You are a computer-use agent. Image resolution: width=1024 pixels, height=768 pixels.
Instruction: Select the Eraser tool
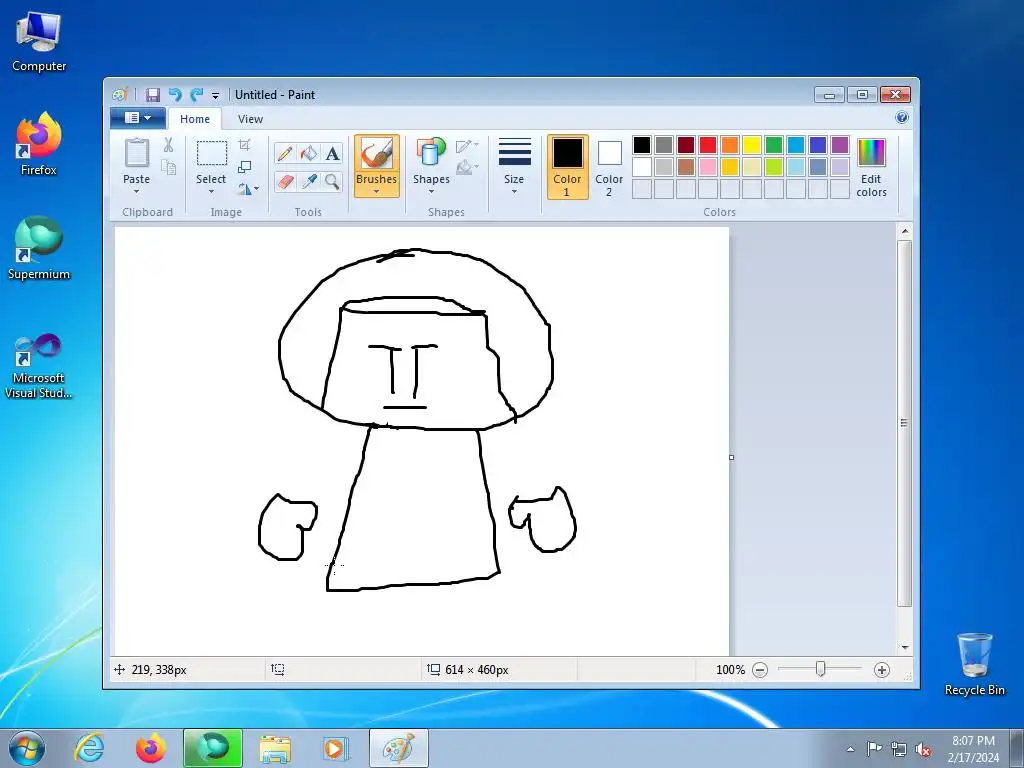(x=285, y=181)
